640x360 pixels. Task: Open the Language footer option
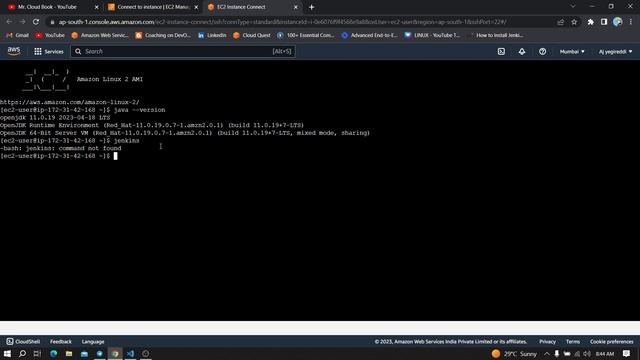tap(93, 342)
